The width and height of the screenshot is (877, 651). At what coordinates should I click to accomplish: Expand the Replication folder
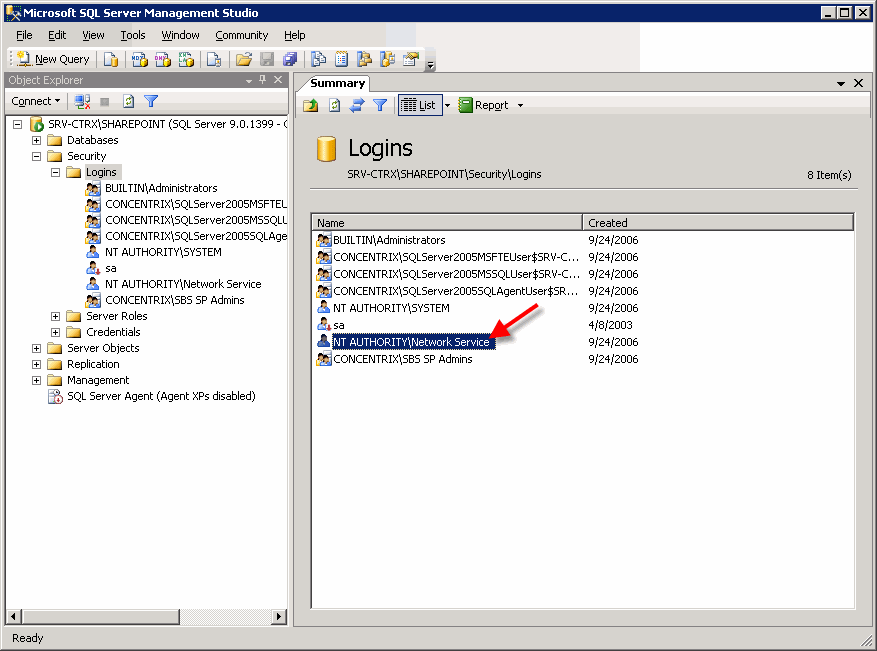pos(36,365)
